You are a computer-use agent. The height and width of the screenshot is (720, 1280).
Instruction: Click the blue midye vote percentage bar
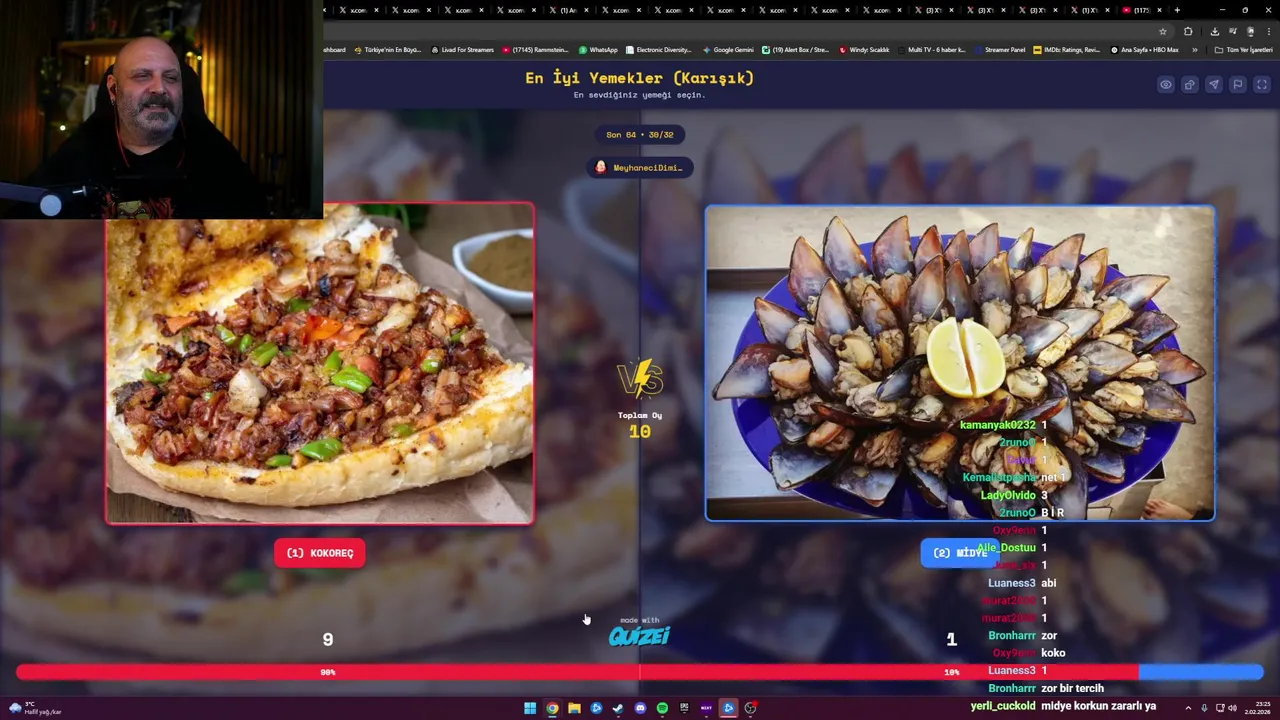(1201, 672)
